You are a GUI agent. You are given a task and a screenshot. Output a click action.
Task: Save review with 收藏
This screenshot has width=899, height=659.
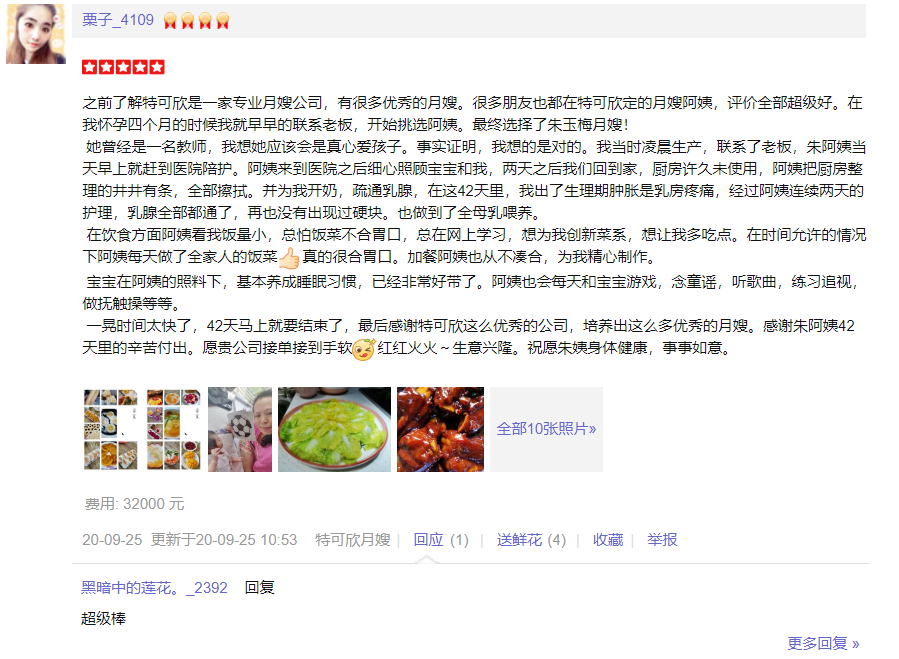click(x=608, y=540)
